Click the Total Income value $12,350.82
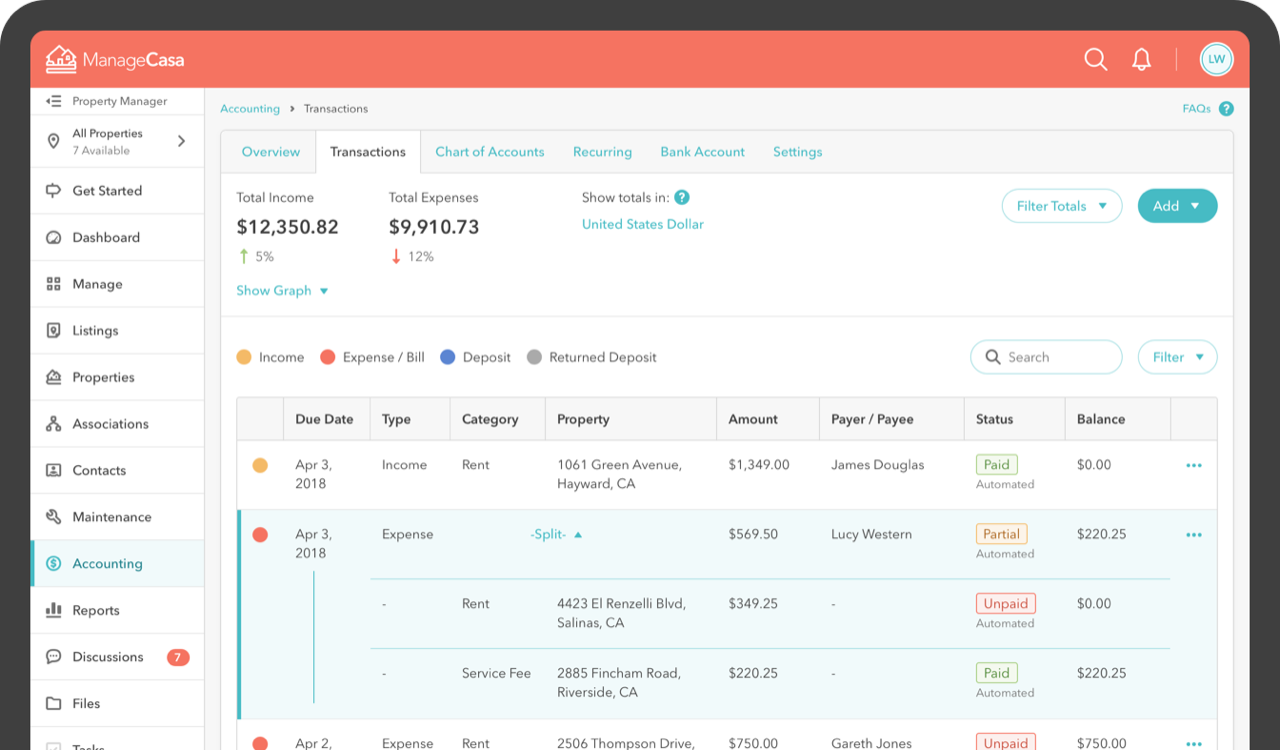 pyautogui.click(x=287, y=227)
